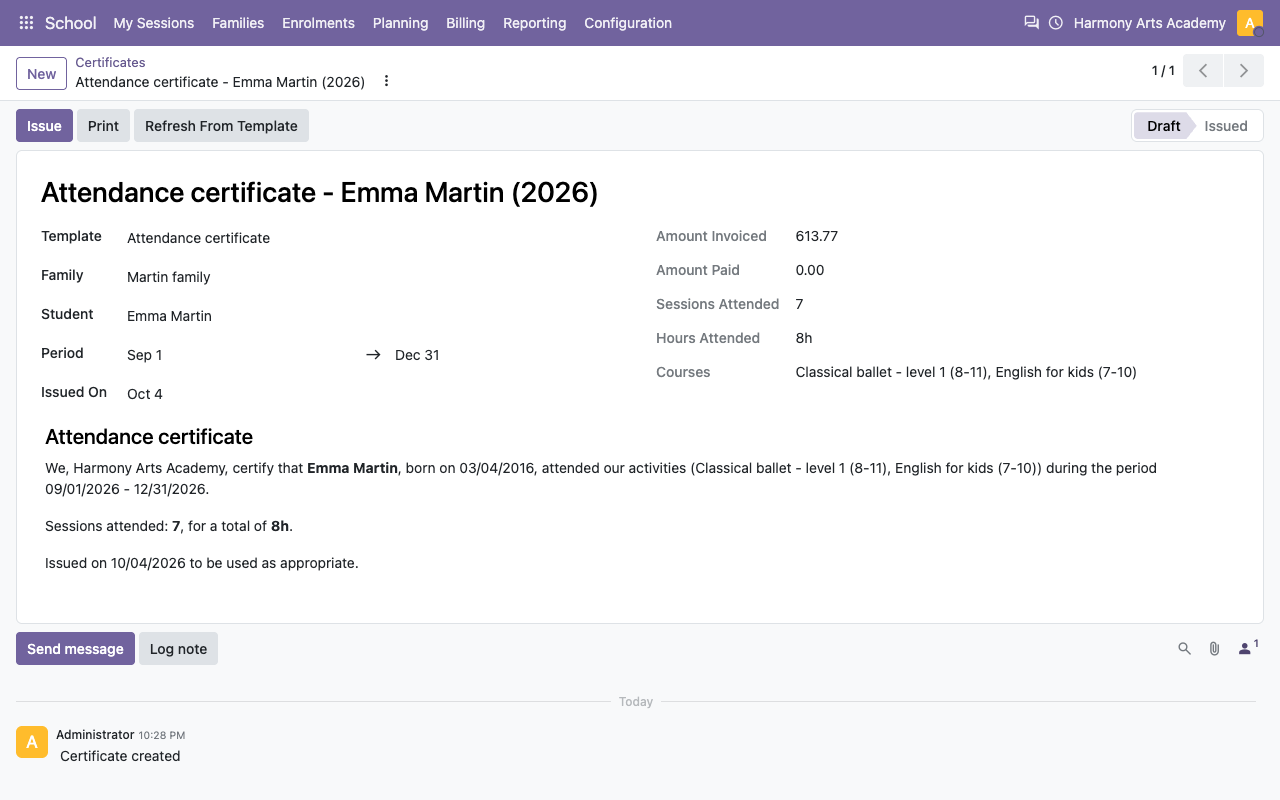
Task: Click Log note button
Action: [x=178, y=649]
